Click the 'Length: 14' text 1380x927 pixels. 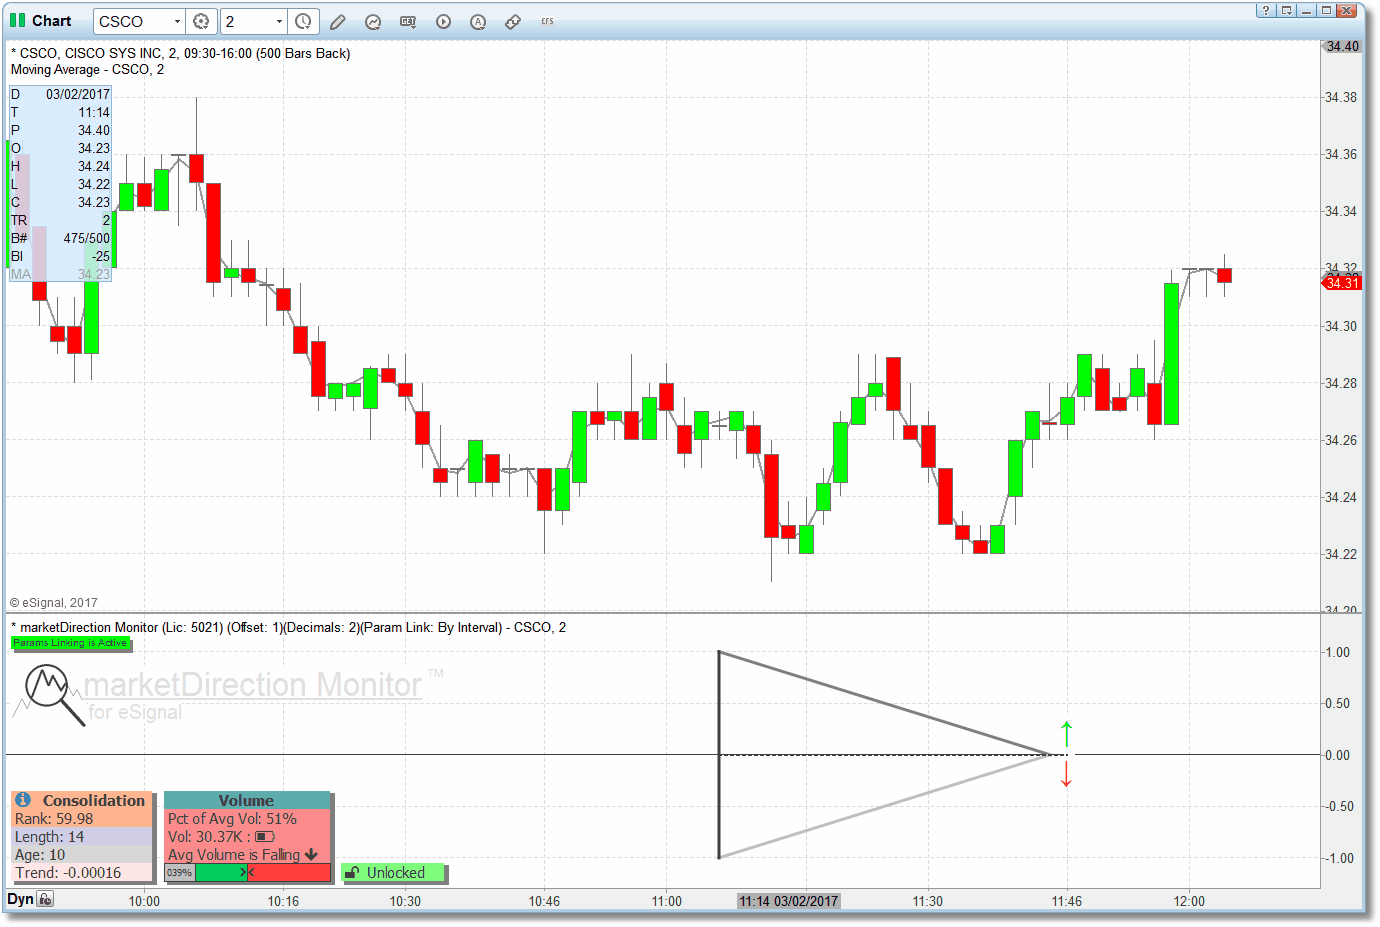point(49,837)
